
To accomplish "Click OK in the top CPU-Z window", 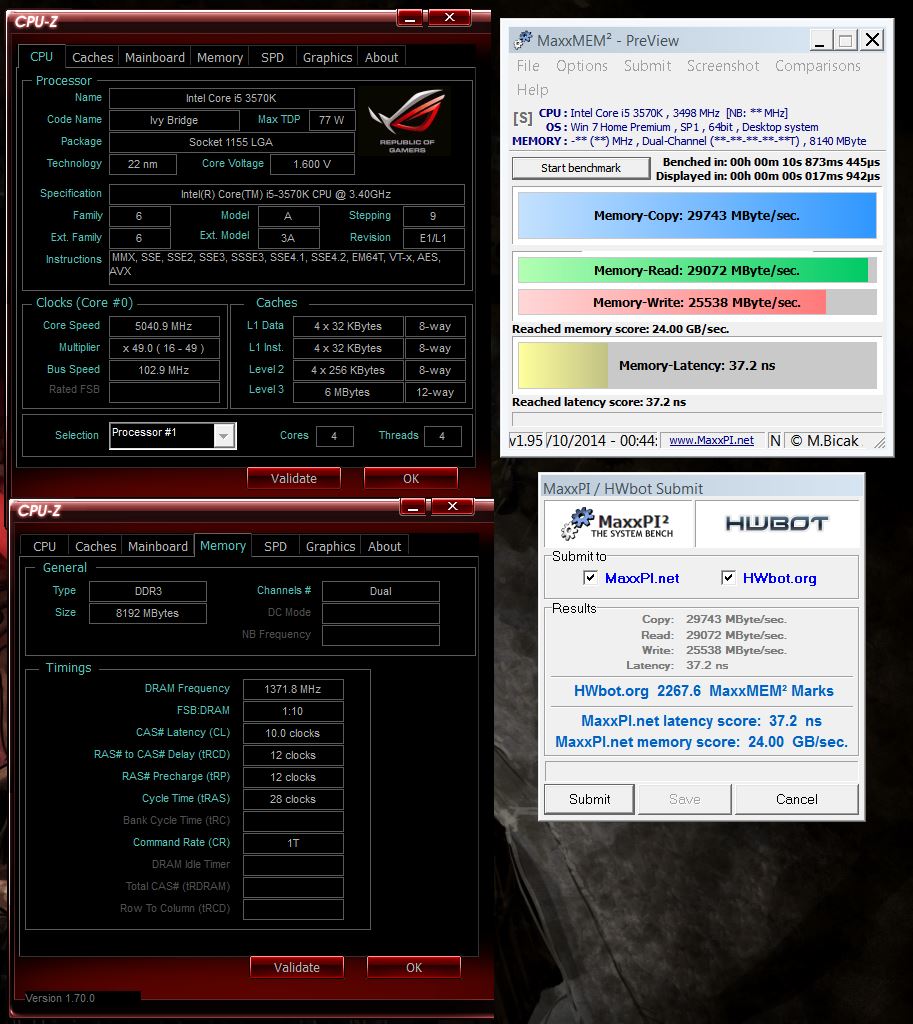I will (411, 478).
